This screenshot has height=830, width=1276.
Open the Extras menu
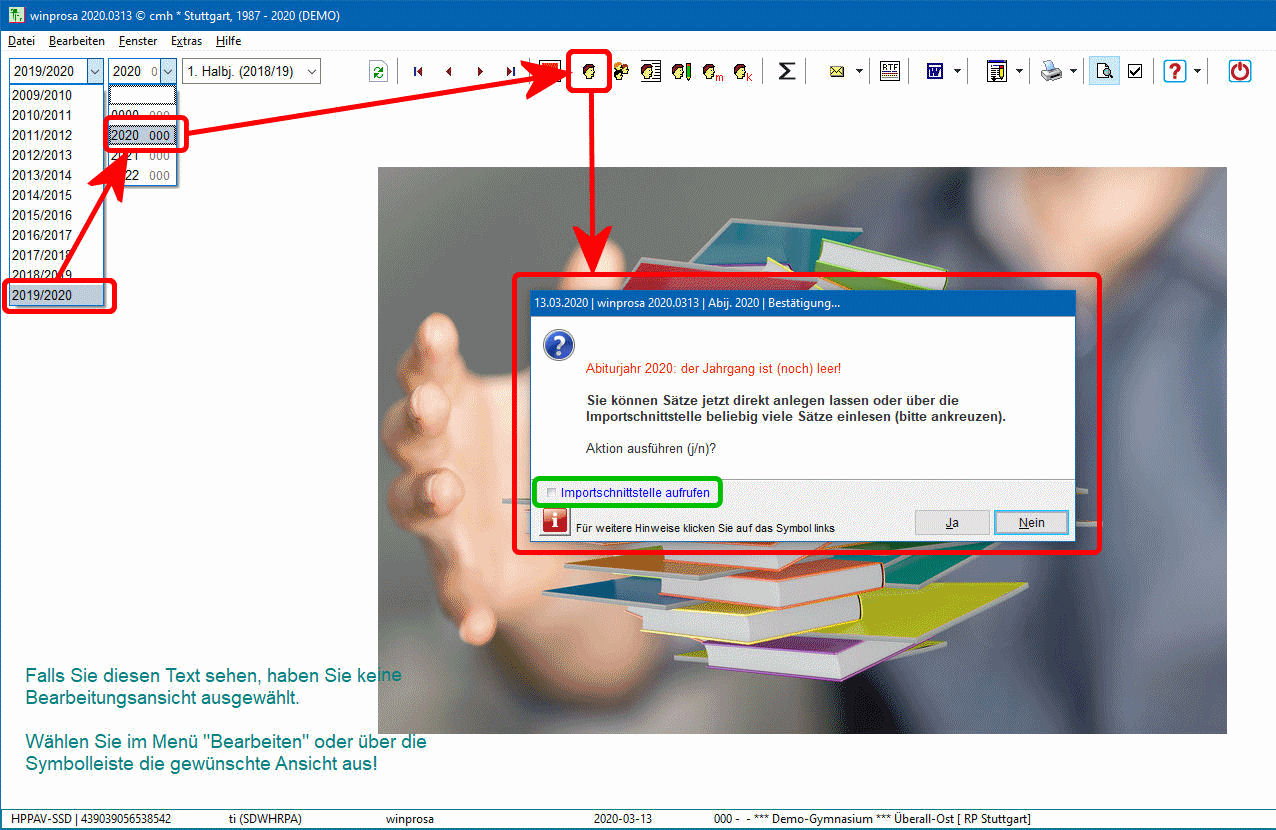[x=186, y=41]
